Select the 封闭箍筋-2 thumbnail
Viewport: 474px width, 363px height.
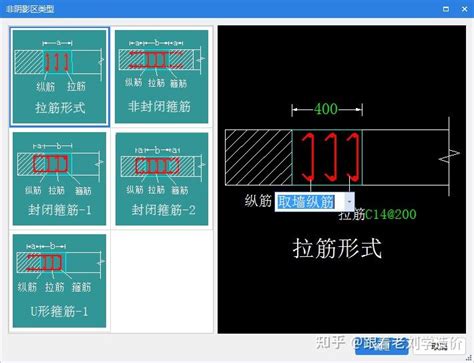162,179
